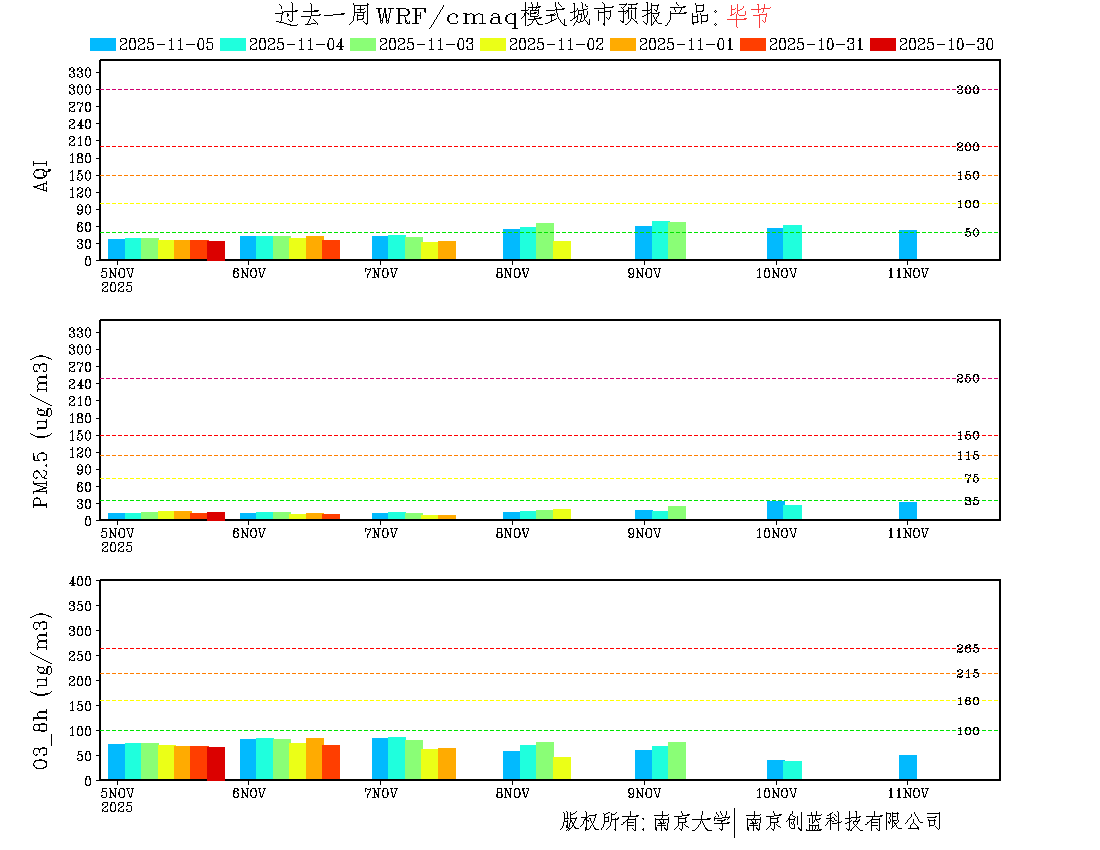
Task: Select the 2025-11-04 cyan legend swatch
Action: pyautogui.click(x=233, y=44)
